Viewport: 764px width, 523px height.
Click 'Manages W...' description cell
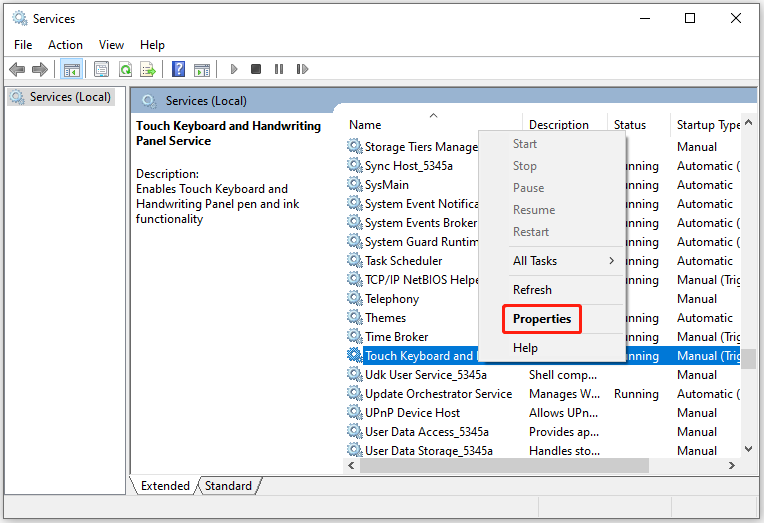[x=564, y=393]
